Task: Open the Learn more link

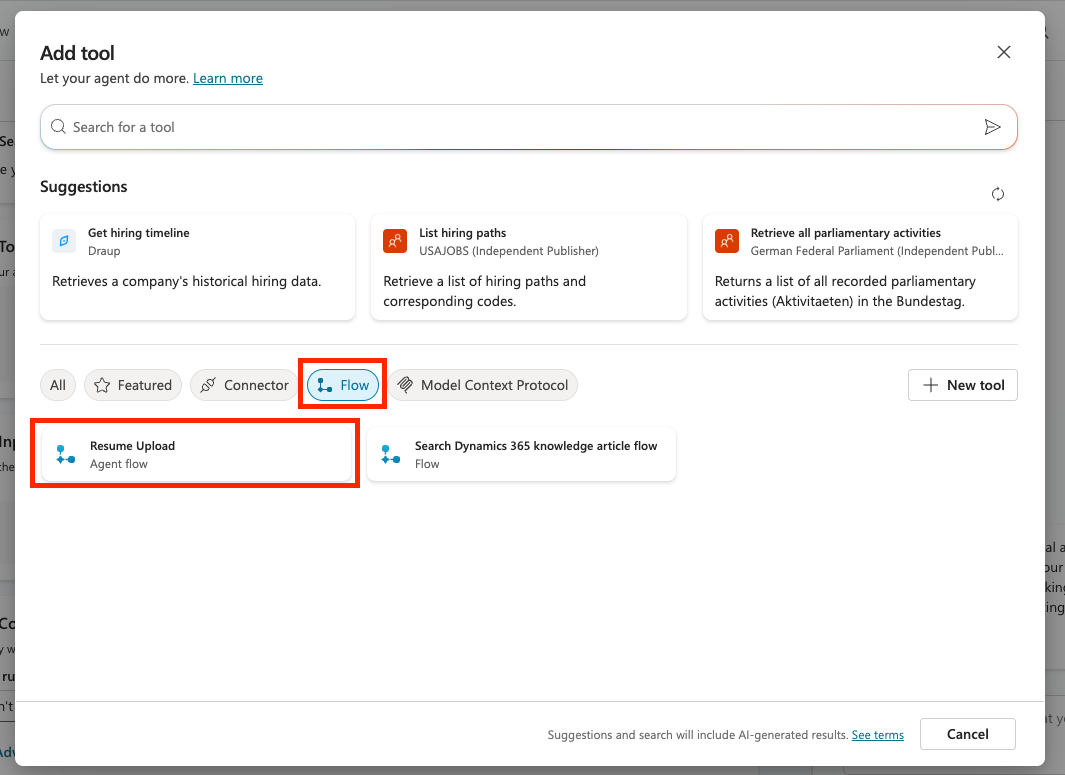Action: 228,78
